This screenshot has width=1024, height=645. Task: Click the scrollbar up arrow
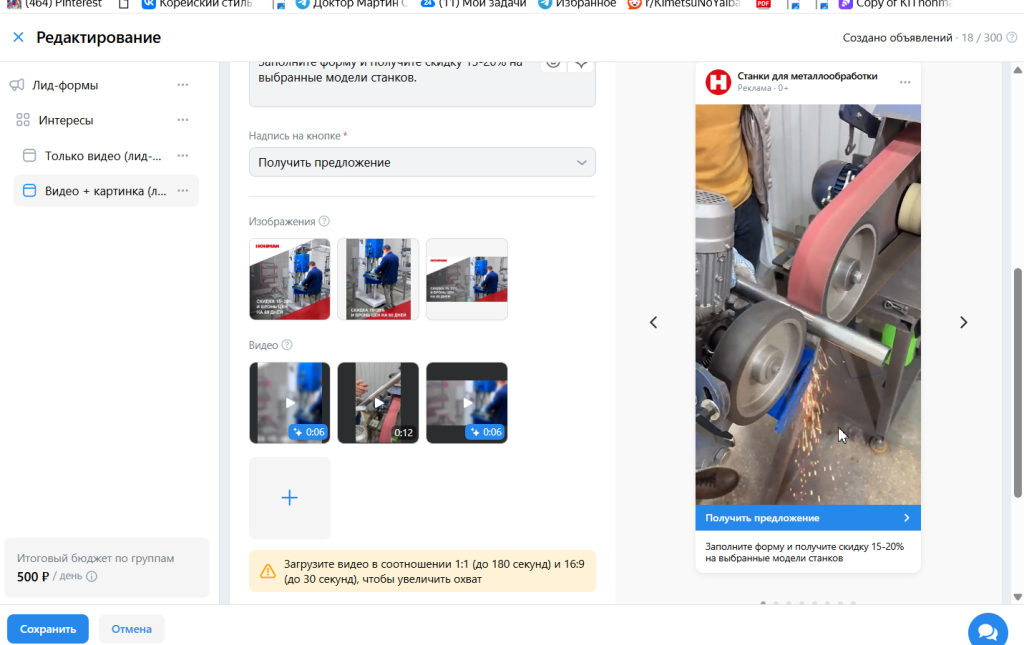tap(1017, 70)
